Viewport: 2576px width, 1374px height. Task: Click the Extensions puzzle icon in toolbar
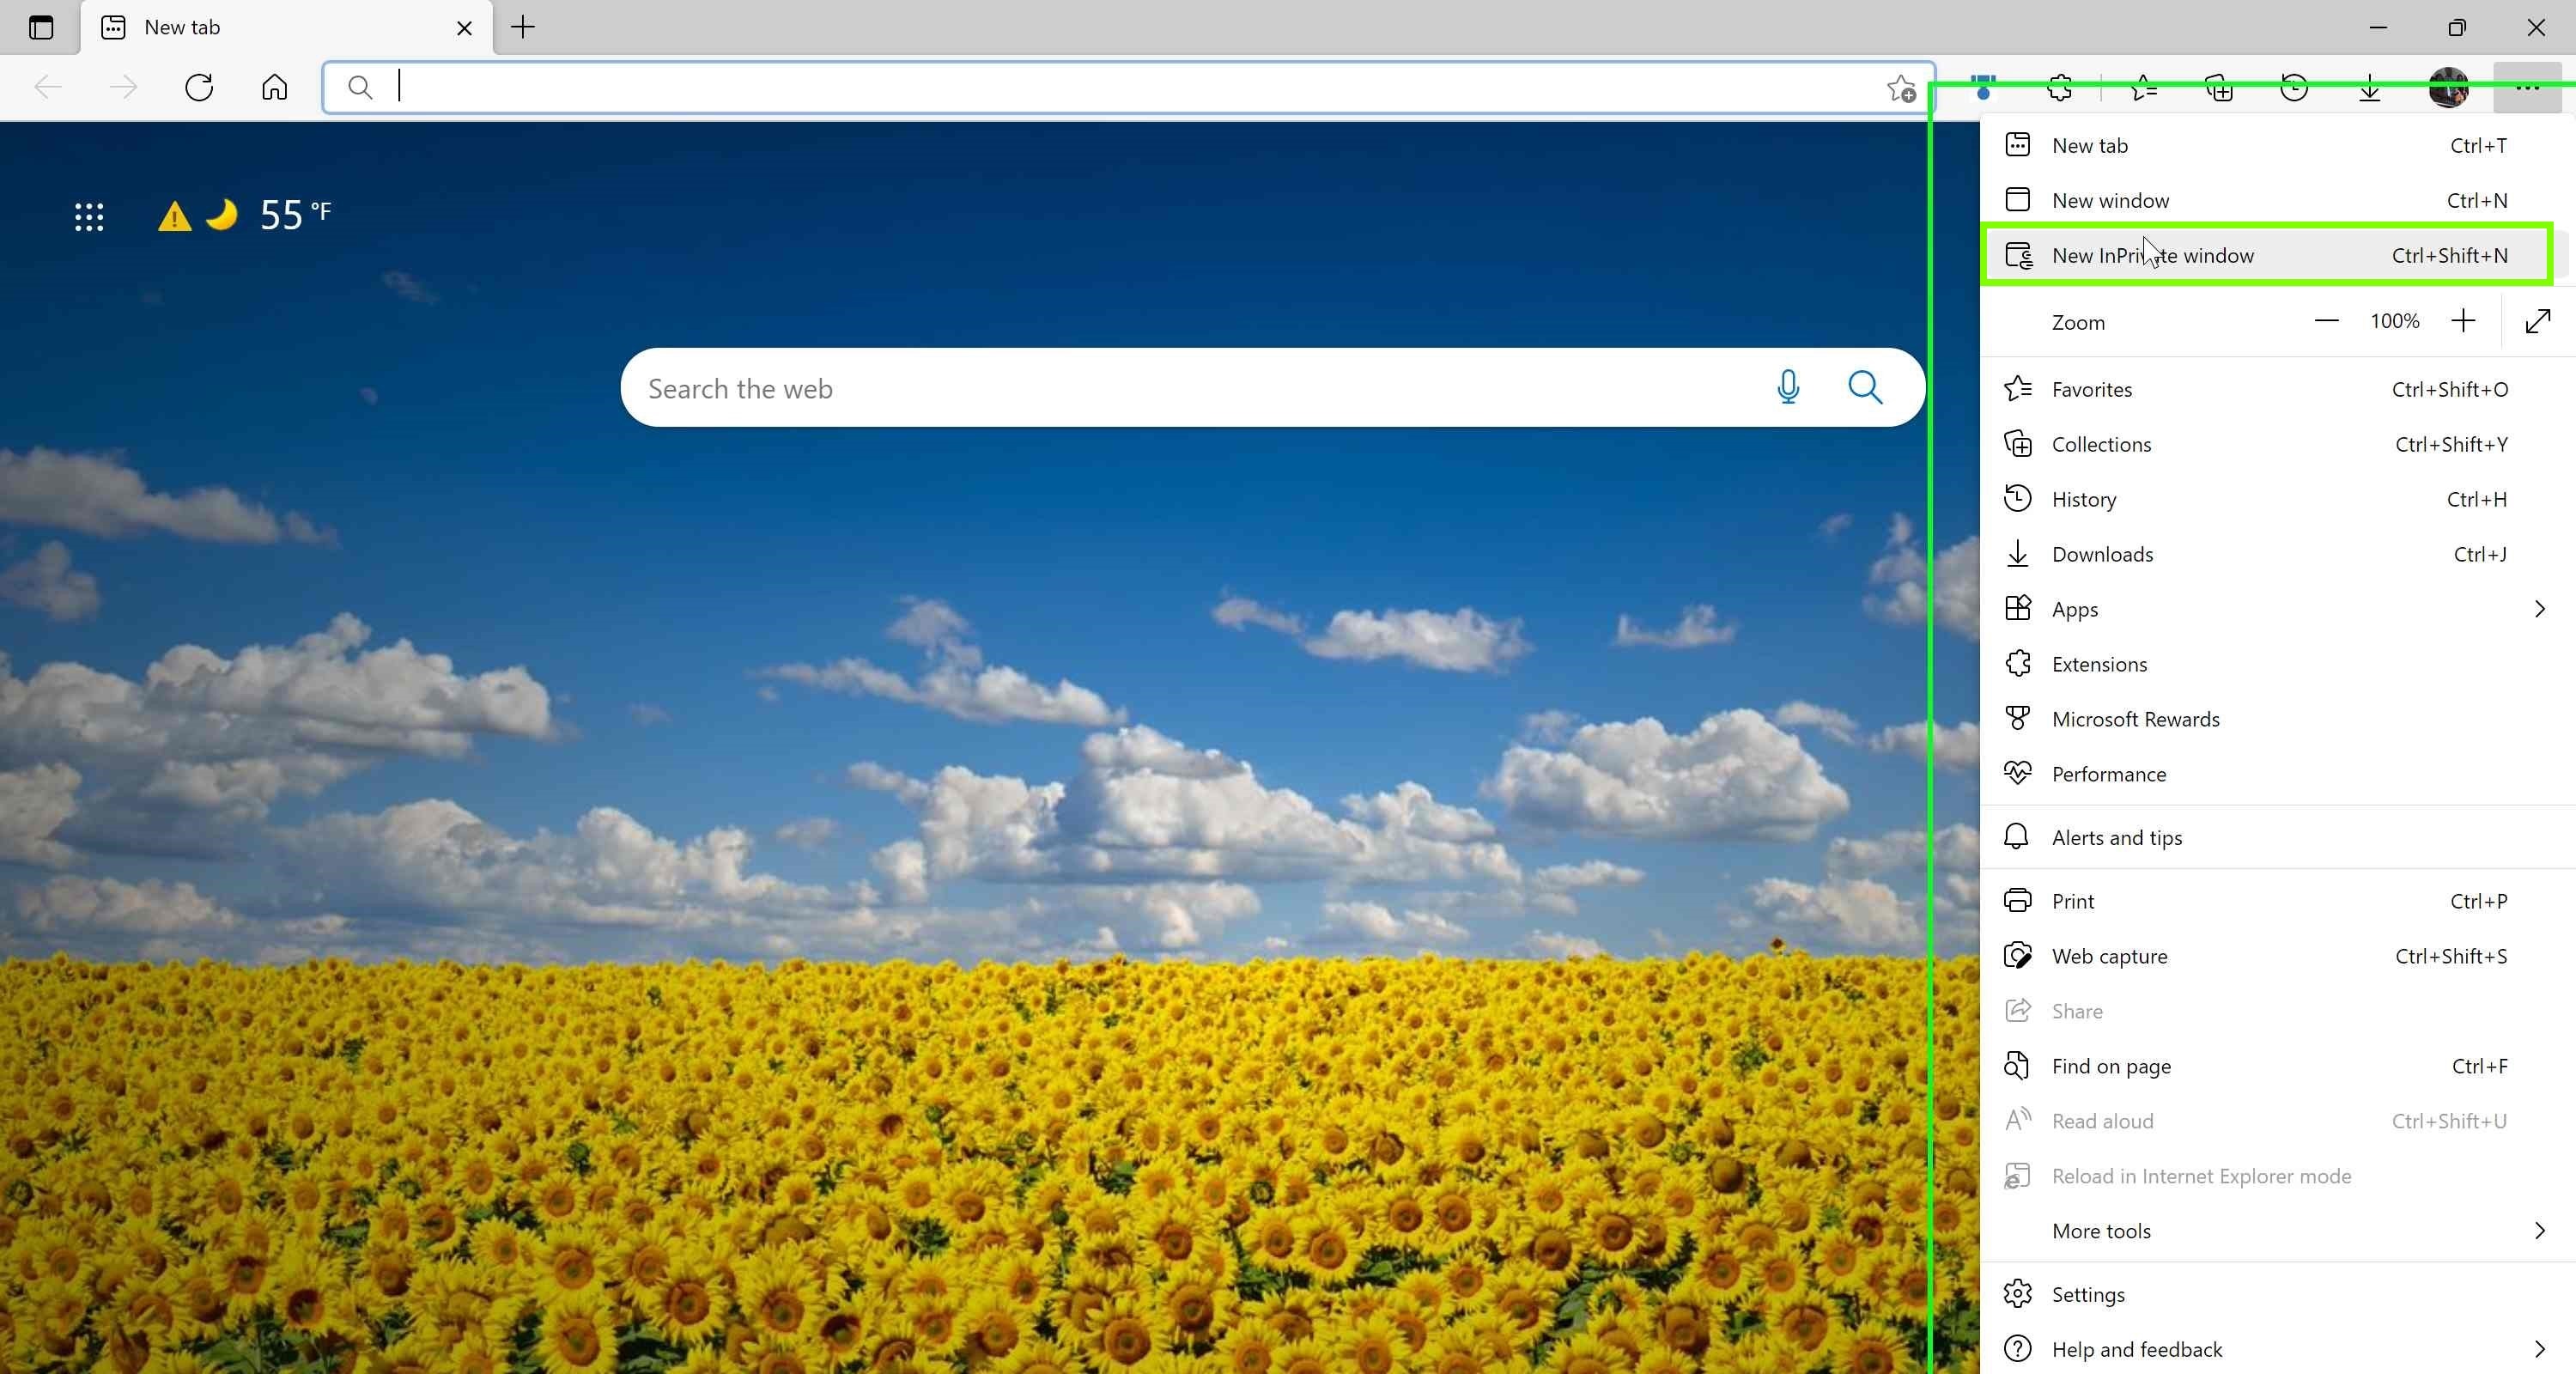2060,88
